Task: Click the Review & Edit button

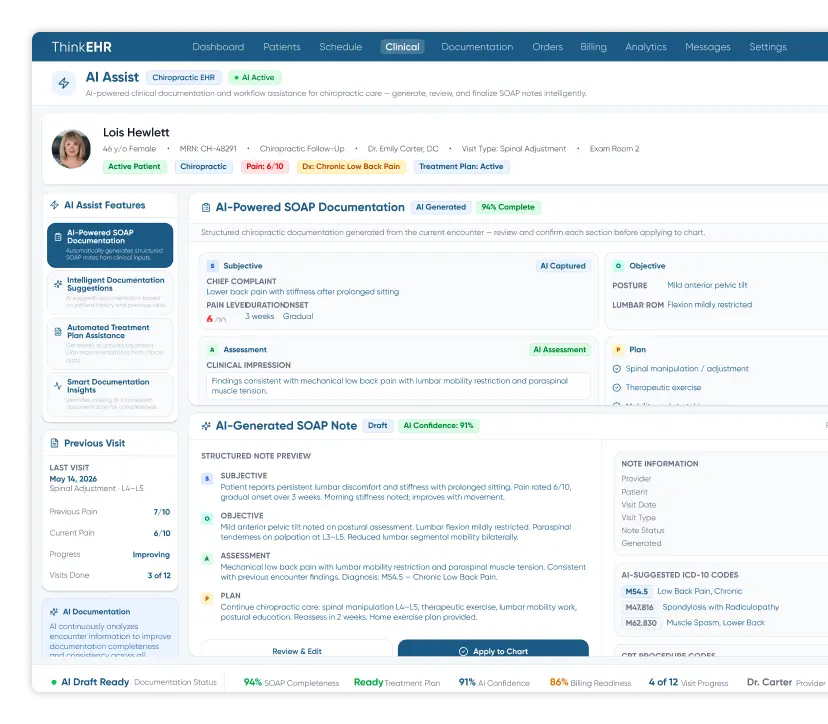Action: click(297, 650)
